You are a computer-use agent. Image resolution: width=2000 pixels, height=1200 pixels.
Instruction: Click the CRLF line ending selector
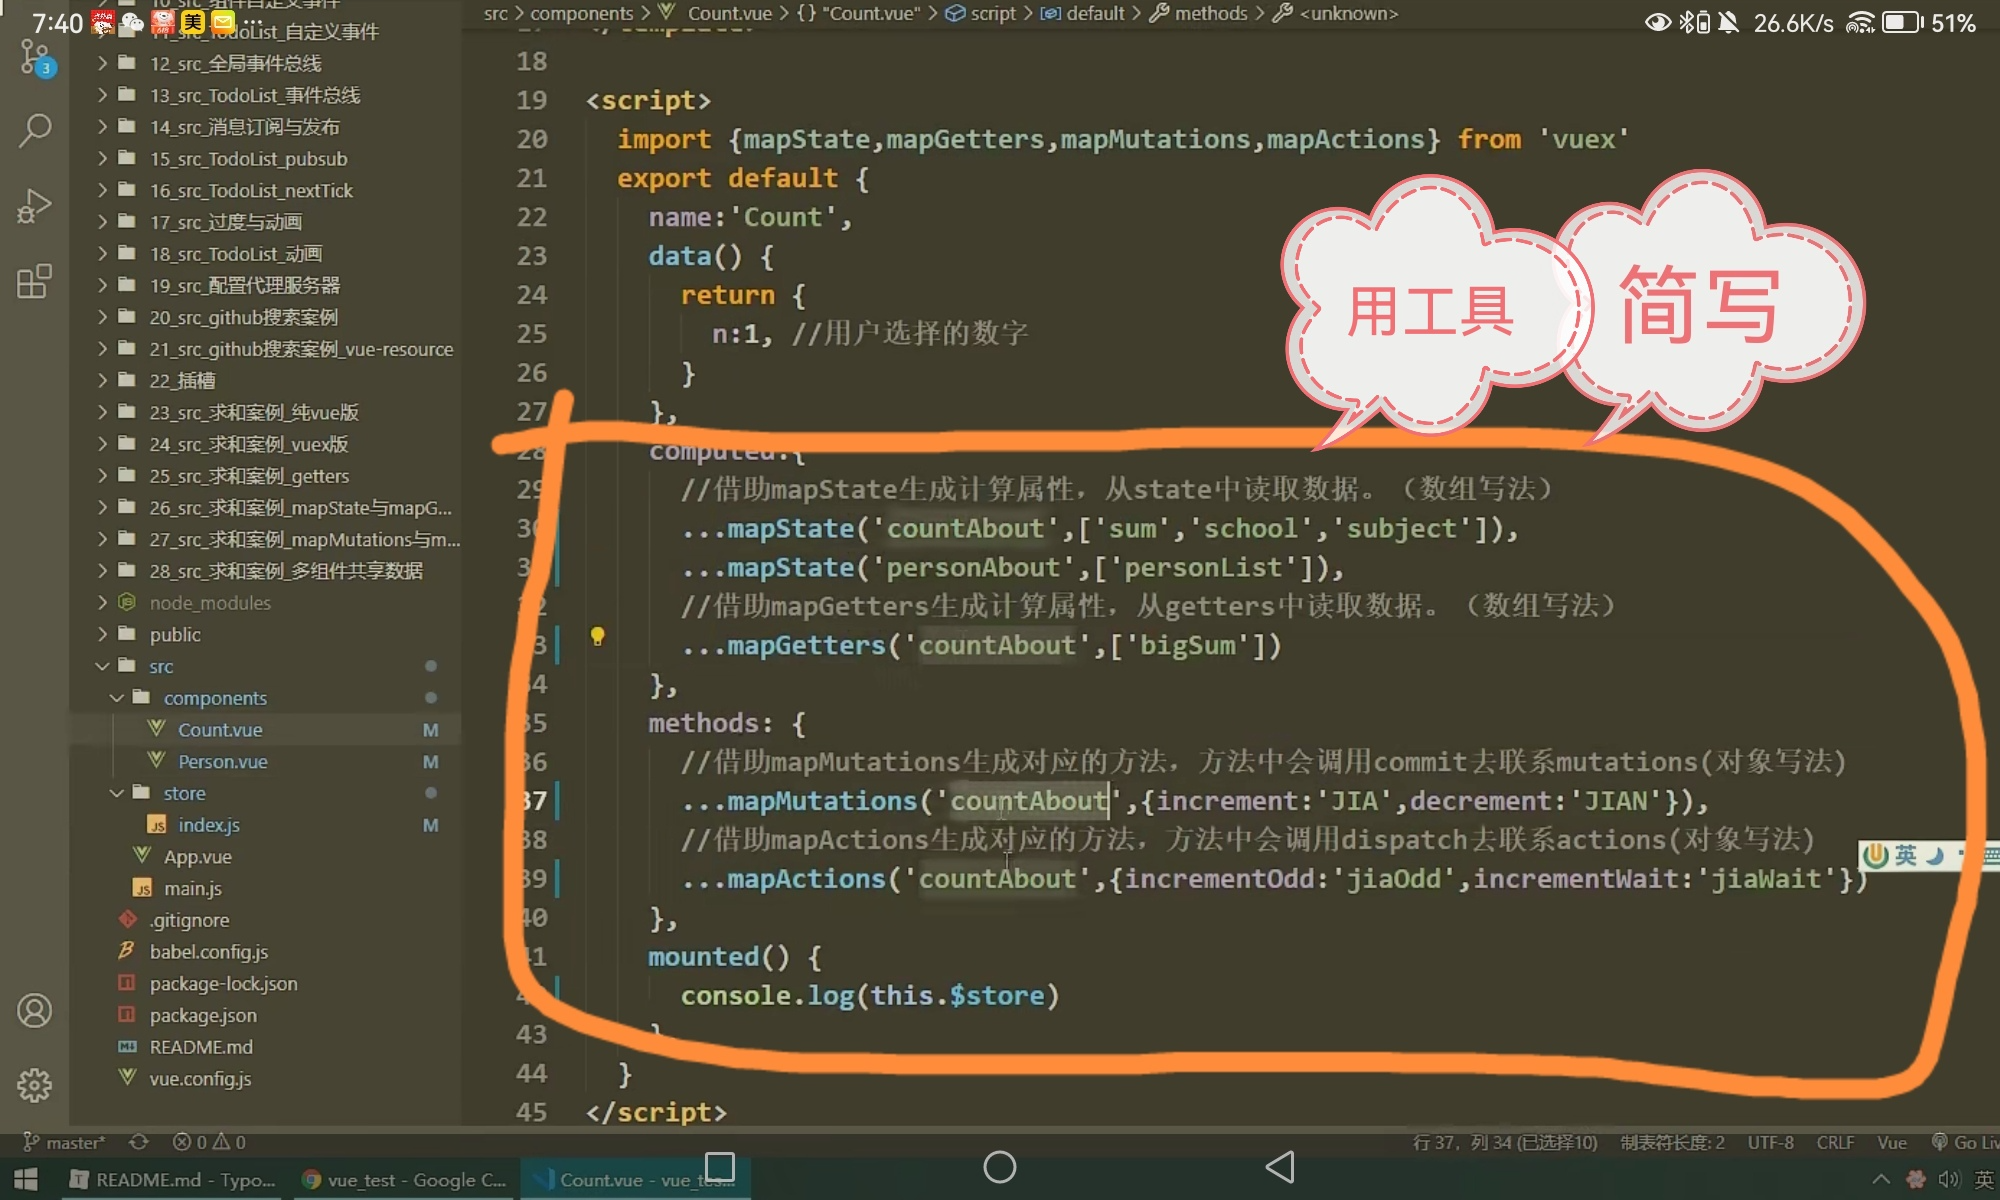(1834, 1142)
